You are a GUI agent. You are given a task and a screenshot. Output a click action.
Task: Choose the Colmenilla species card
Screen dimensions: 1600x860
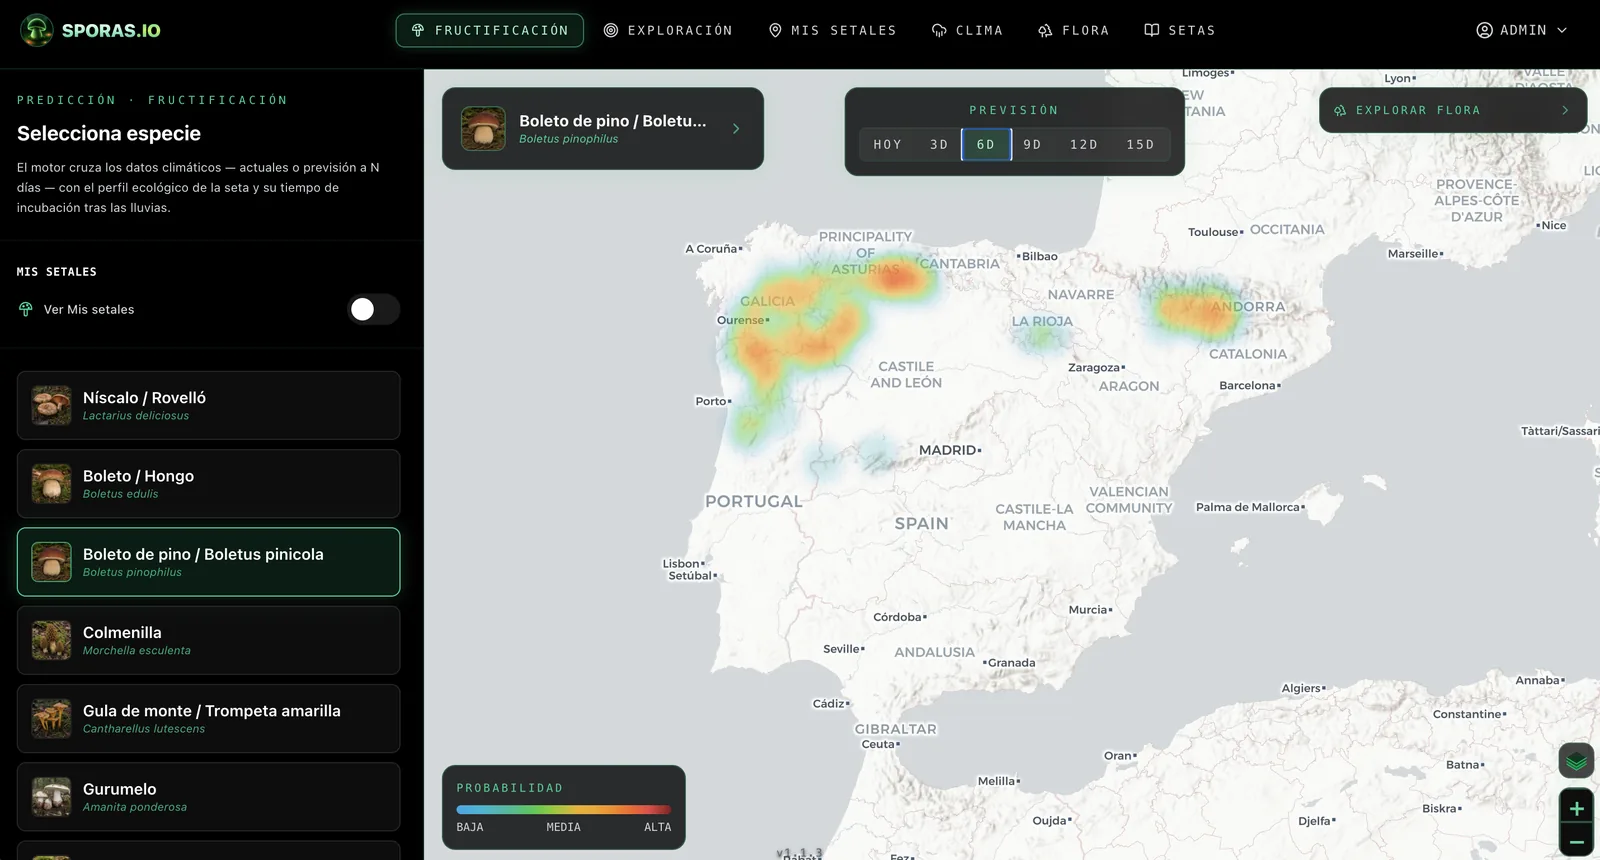point(208,641)
